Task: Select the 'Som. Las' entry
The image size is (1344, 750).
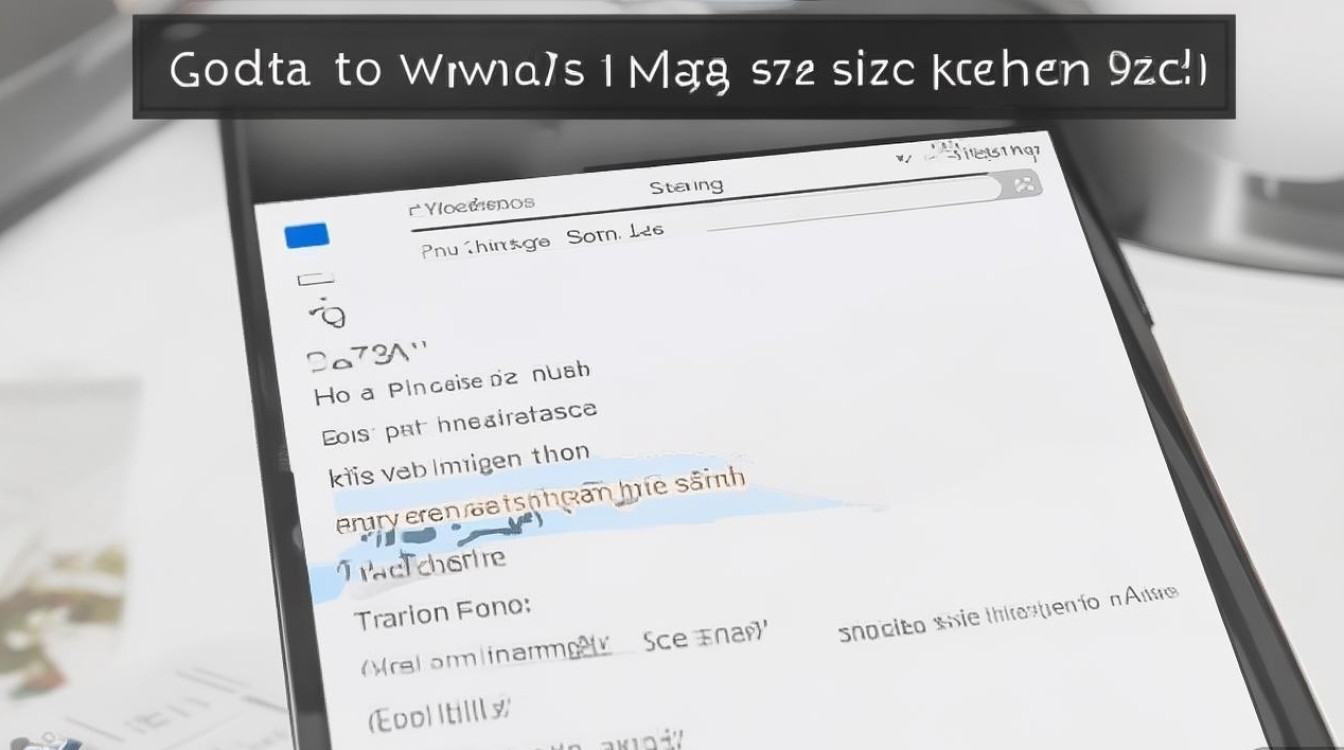Action: coord(615,236)
